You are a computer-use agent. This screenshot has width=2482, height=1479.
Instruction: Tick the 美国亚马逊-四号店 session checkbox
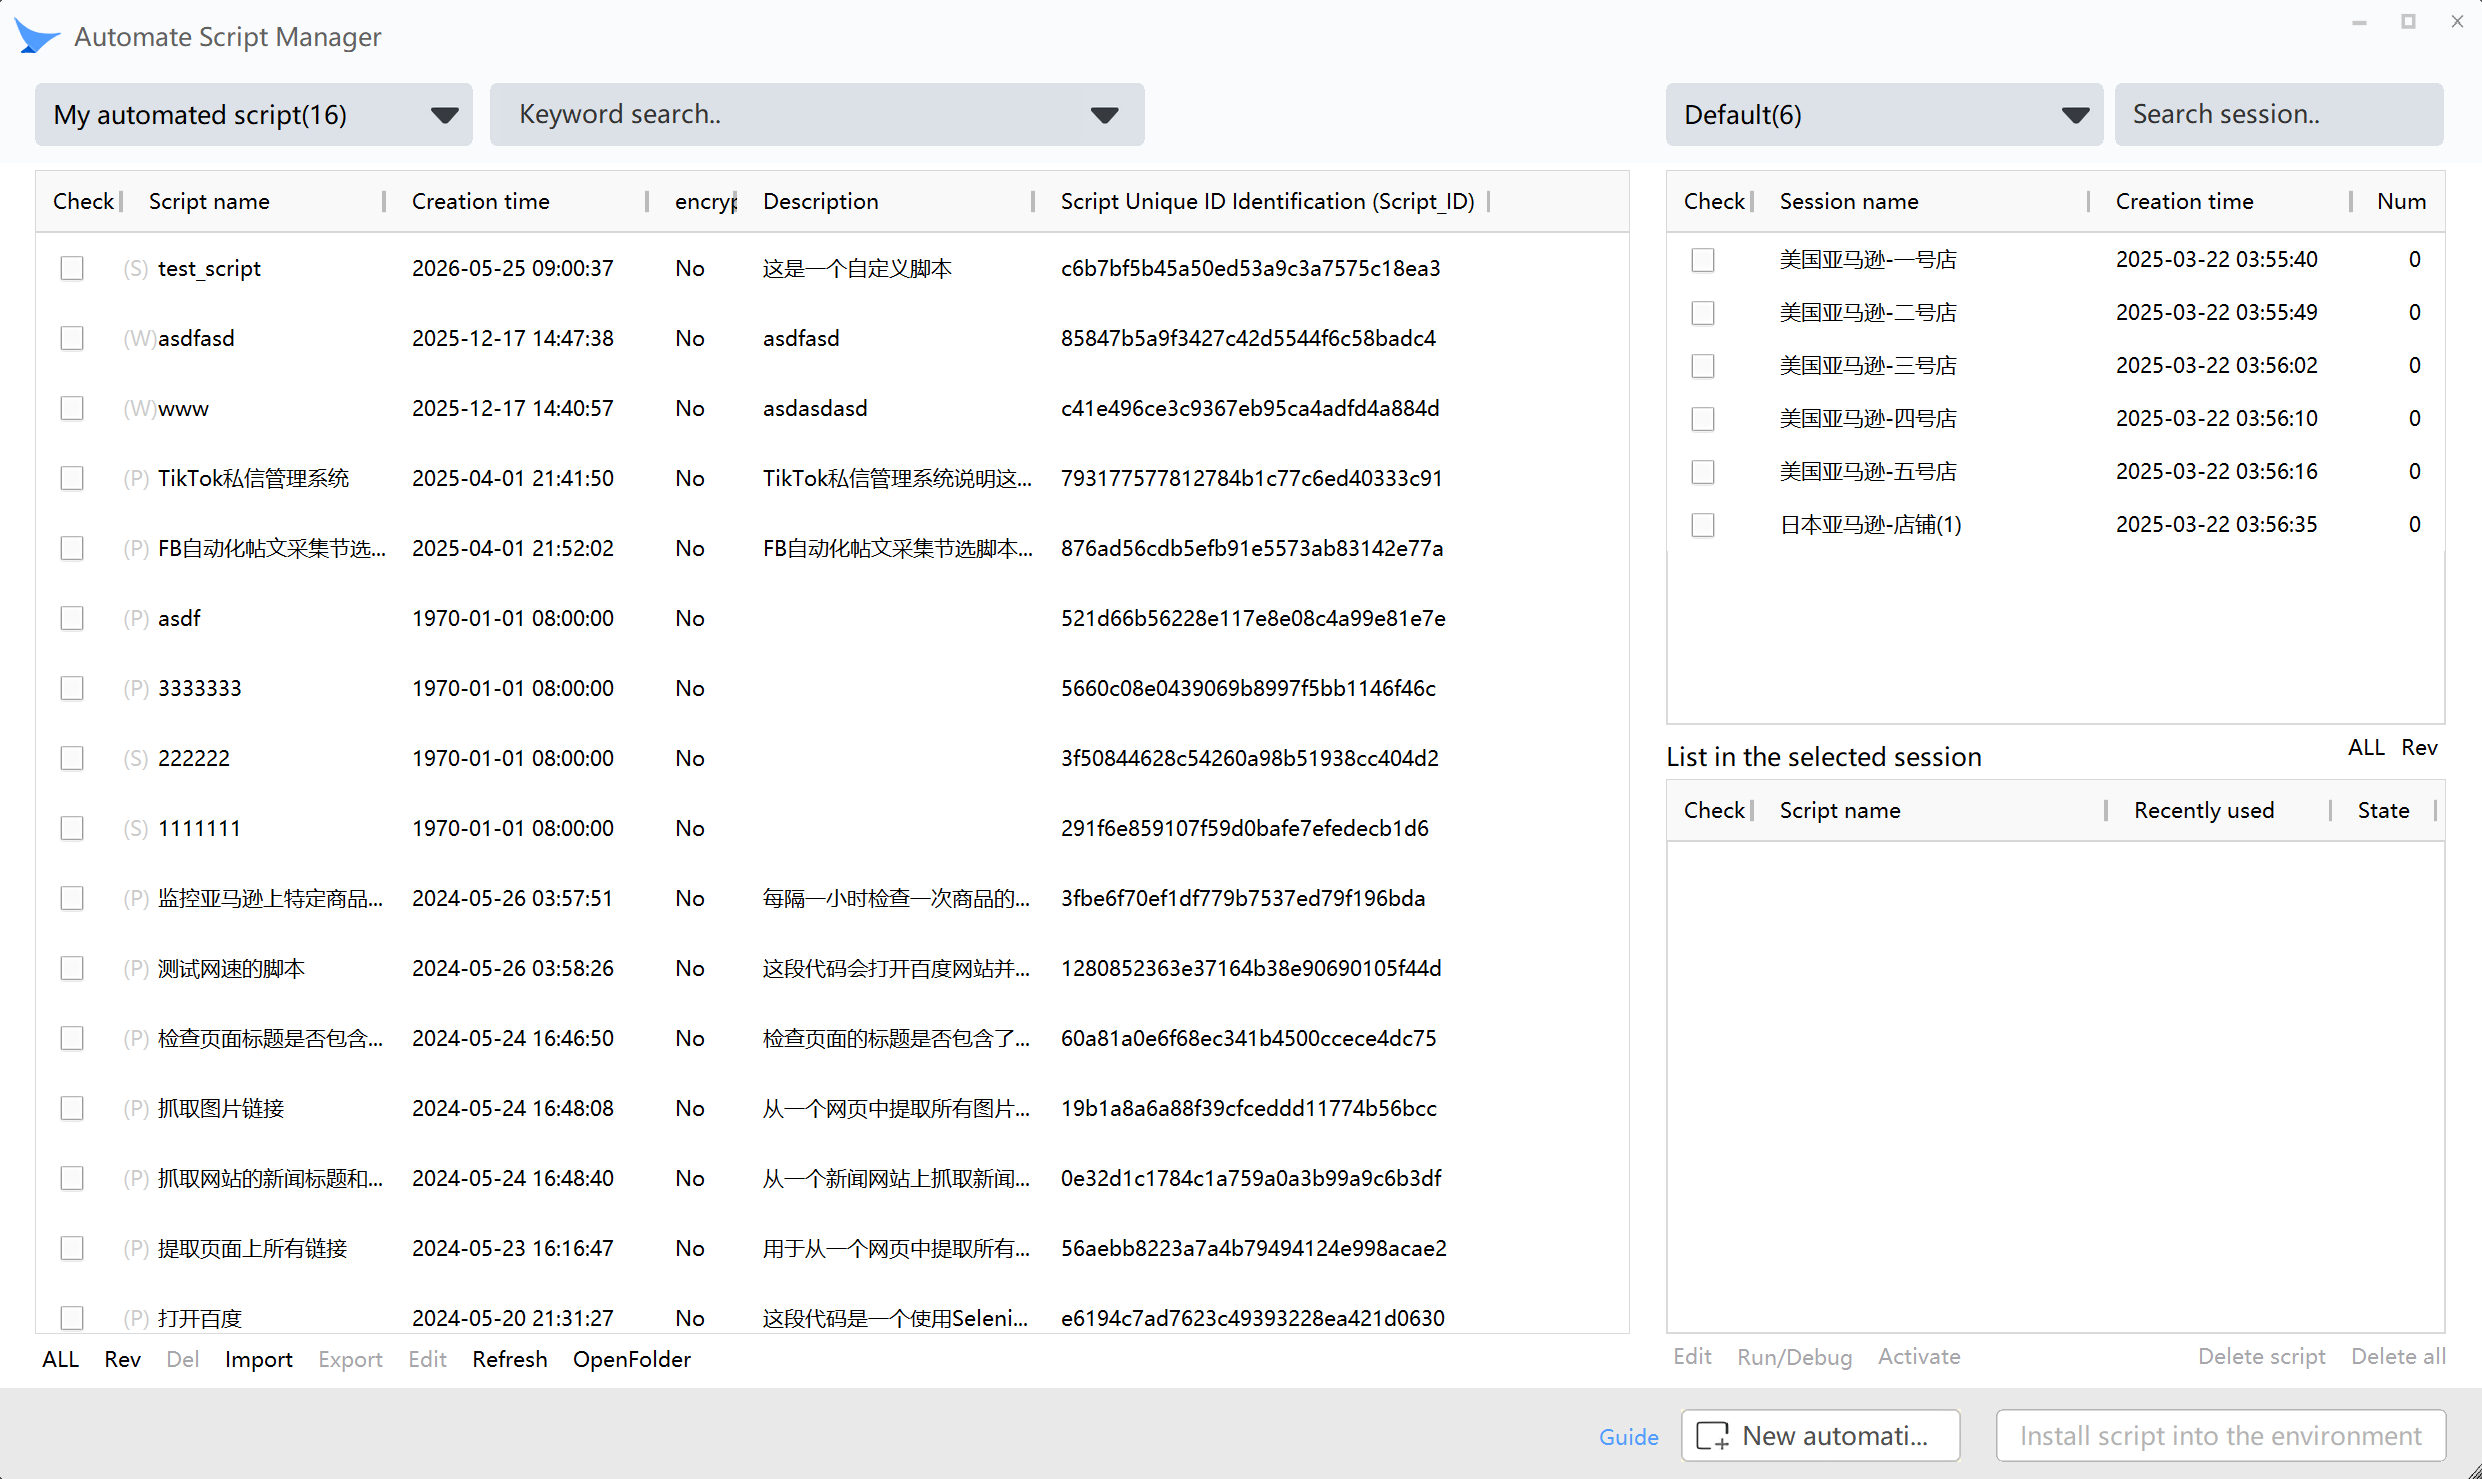(1703, 419)
